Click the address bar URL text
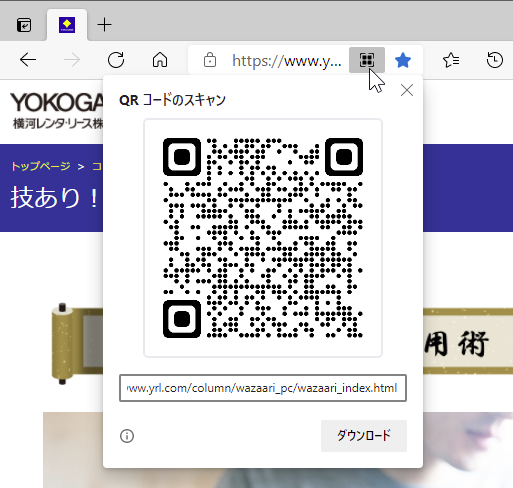This screenshot has width=513, height=488. click(287, 61)
